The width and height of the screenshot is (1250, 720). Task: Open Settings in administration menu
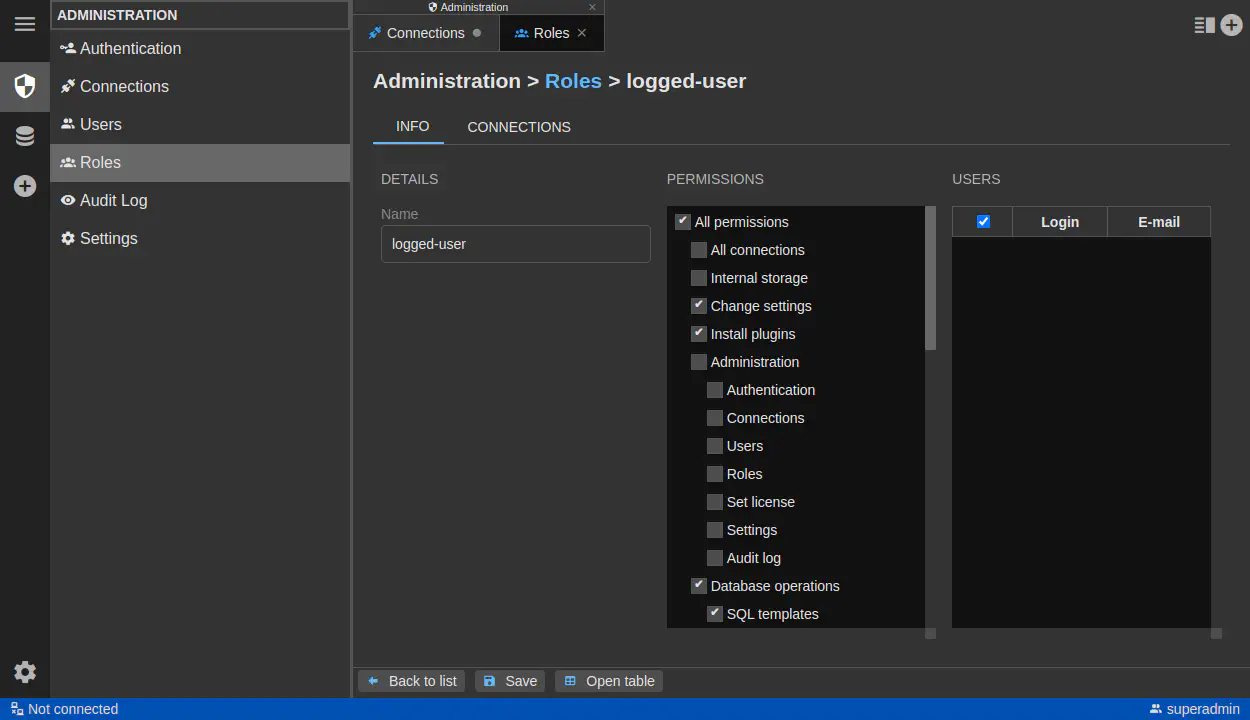pos(200,238)
